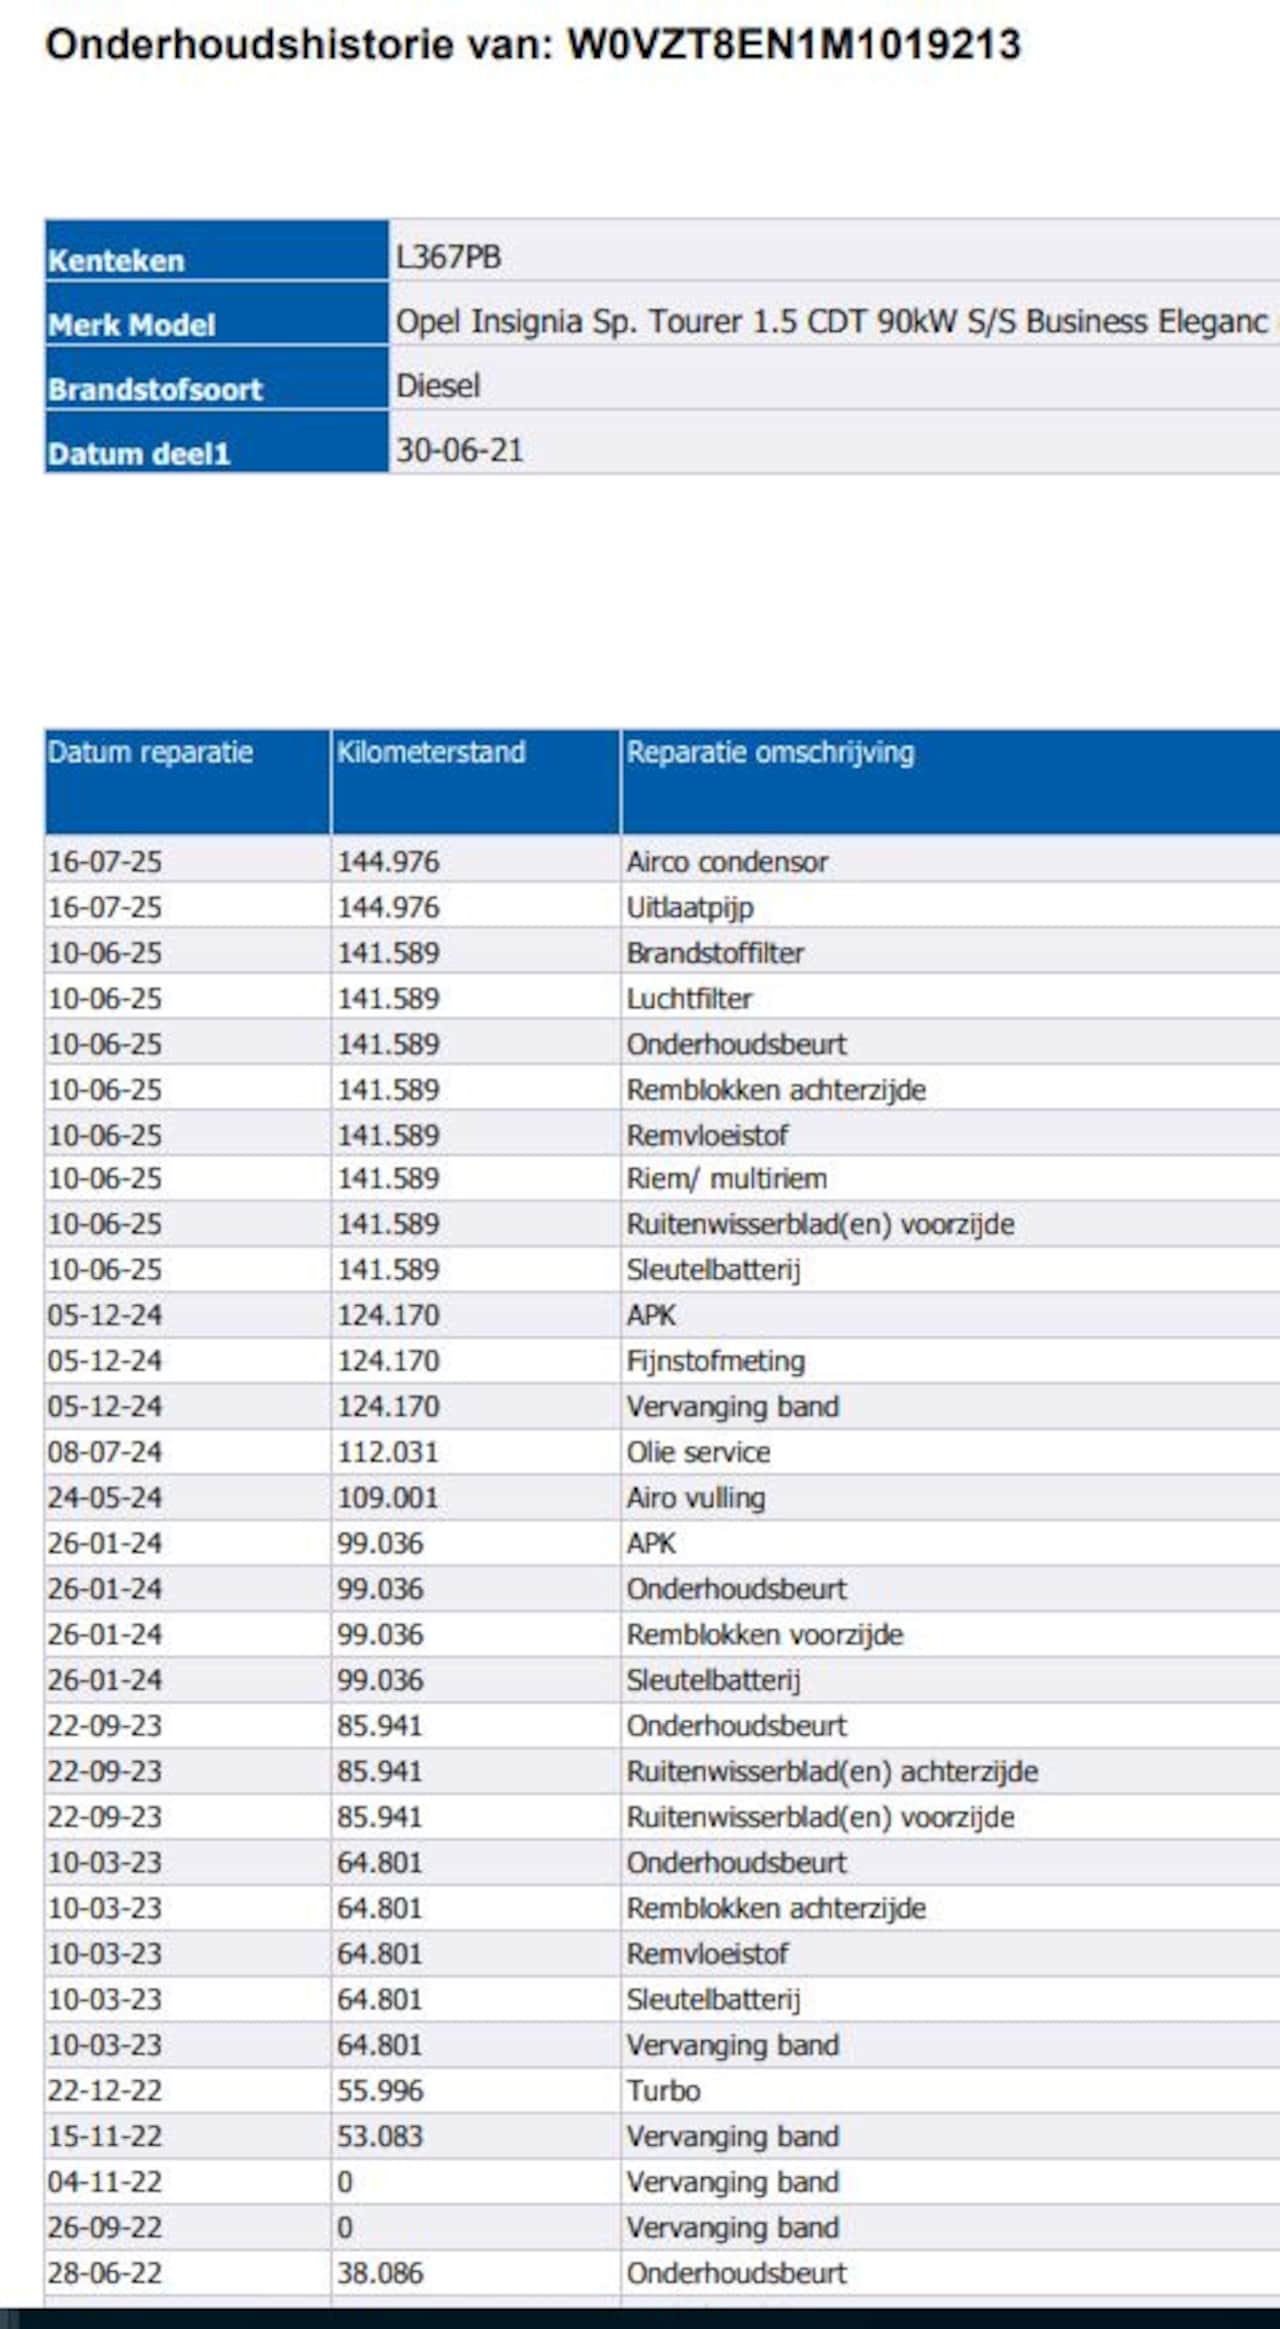This screenshot has width=1280, height=2329.
Task: Click the Fijnstofmeting entry
Action: (715, 1361)
